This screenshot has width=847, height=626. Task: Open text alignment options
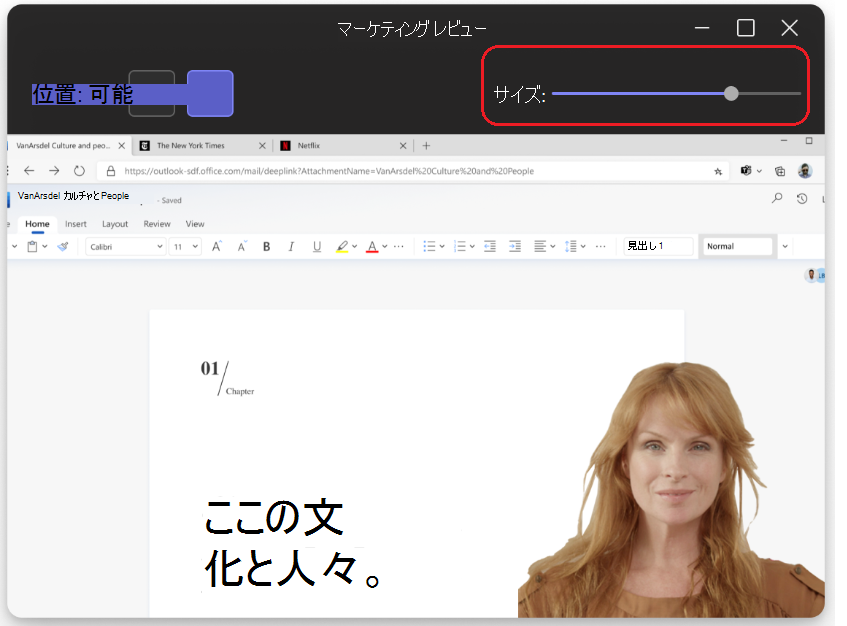[544, 246]
